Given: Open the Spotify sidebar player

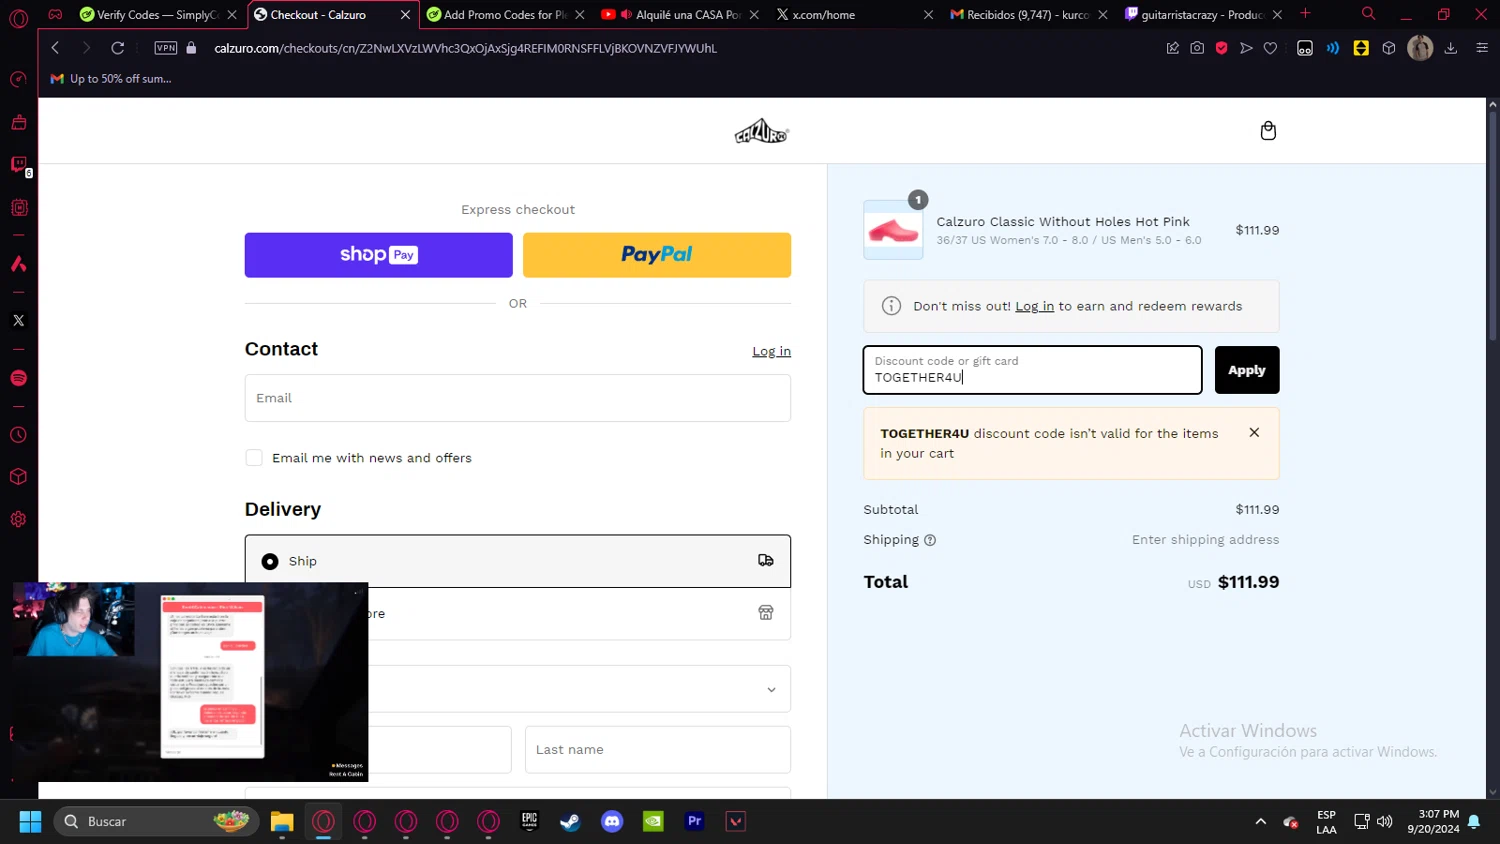Looking at the screenshot, I should [18, 378].
